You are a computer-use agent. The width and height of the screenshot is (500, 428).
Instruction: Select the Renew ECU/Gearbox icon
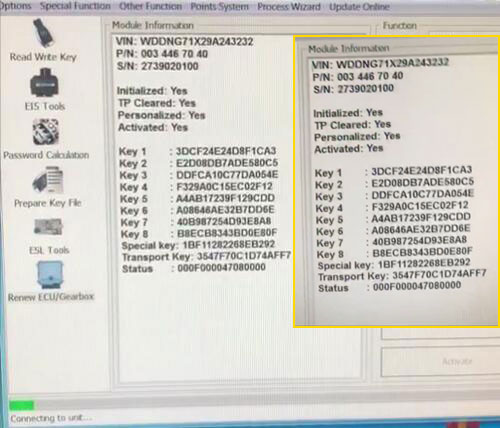click(x=50, y=275)
